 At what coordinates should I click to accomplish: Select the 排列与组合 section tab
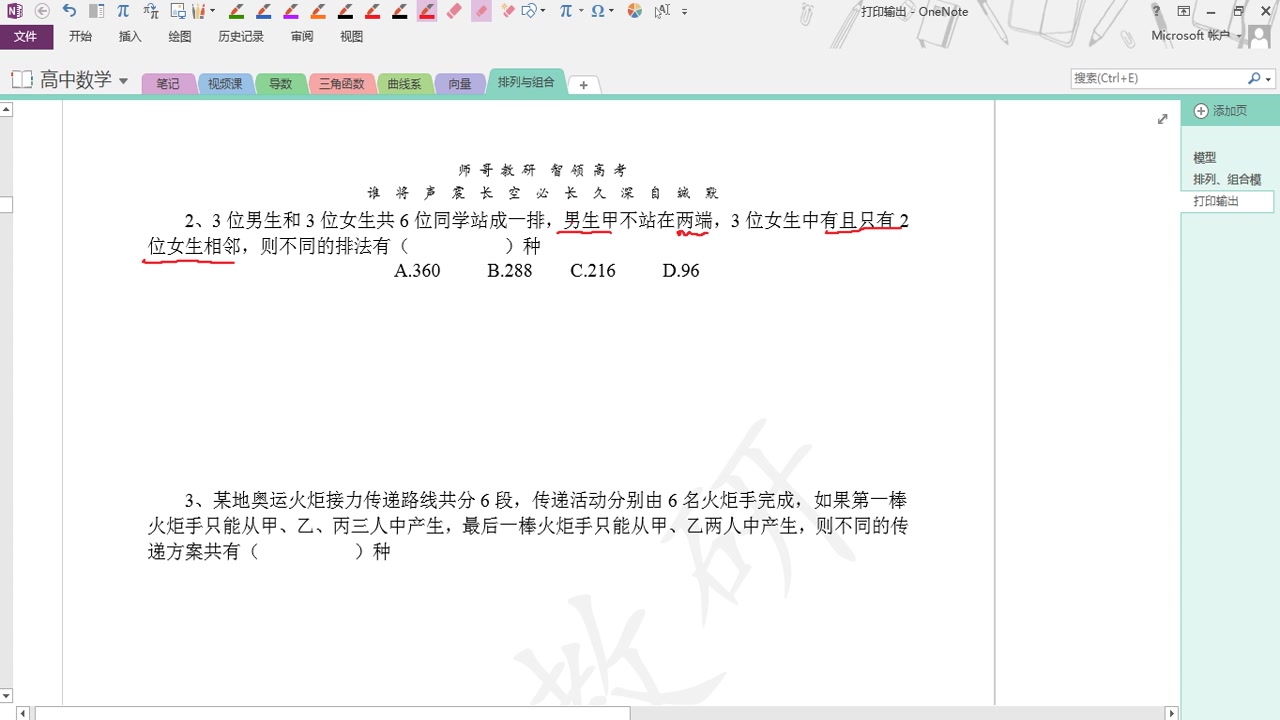click(x=526, y=82)
